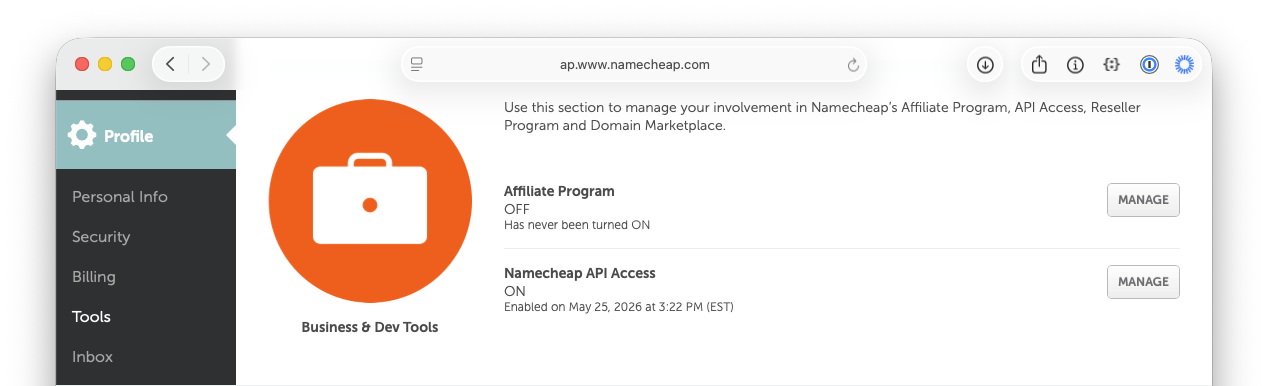This screenshot has height=386, width=1268.
Task: Click the Affiliate Program heading
Action: (x=559, y=191)
